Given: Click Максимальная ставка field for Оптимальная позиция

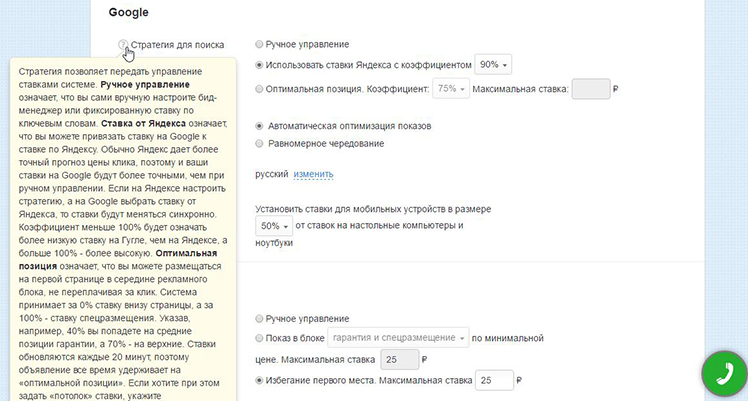Looking at the screenshot, I should 591,89.
